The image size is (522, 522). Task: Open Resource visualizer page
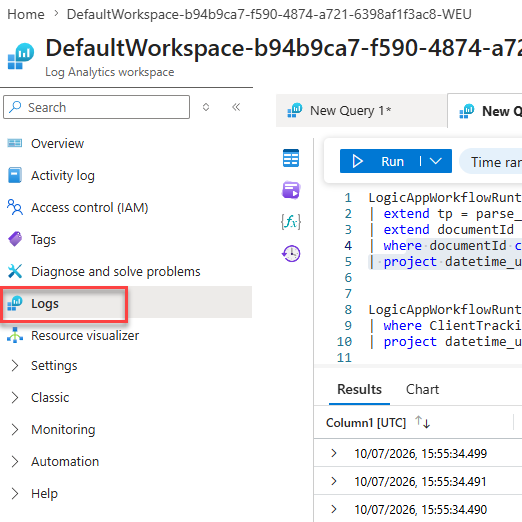coord(85,335)
